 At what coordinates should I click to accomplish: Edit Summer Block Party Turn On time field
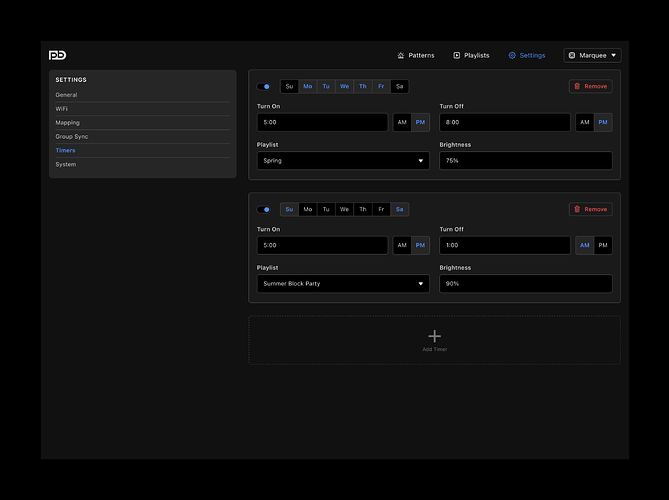pyautogui.click(x=322, y=245)
